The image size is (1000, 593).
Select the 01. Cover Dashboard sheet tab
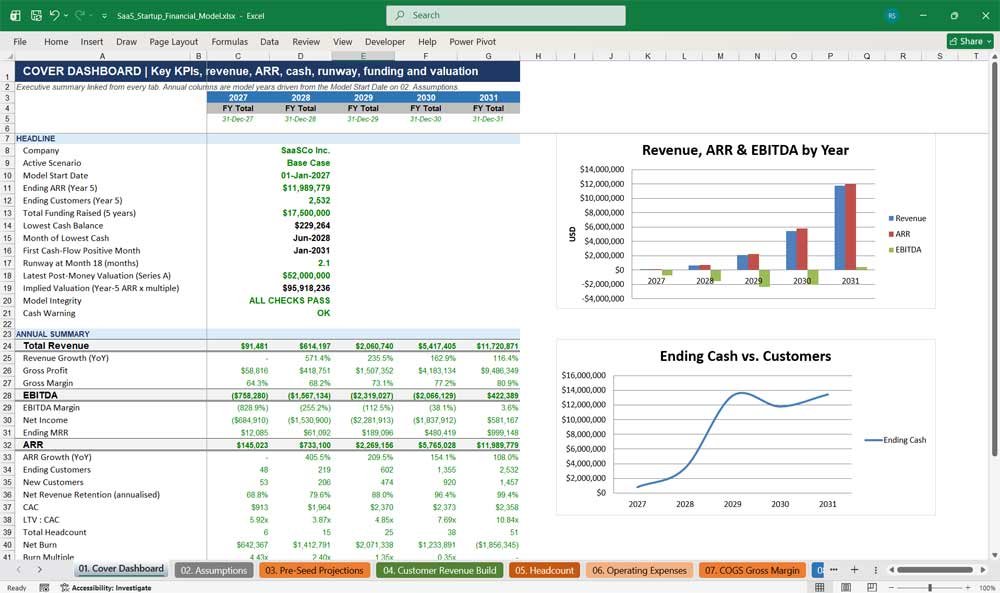point(121,569)
